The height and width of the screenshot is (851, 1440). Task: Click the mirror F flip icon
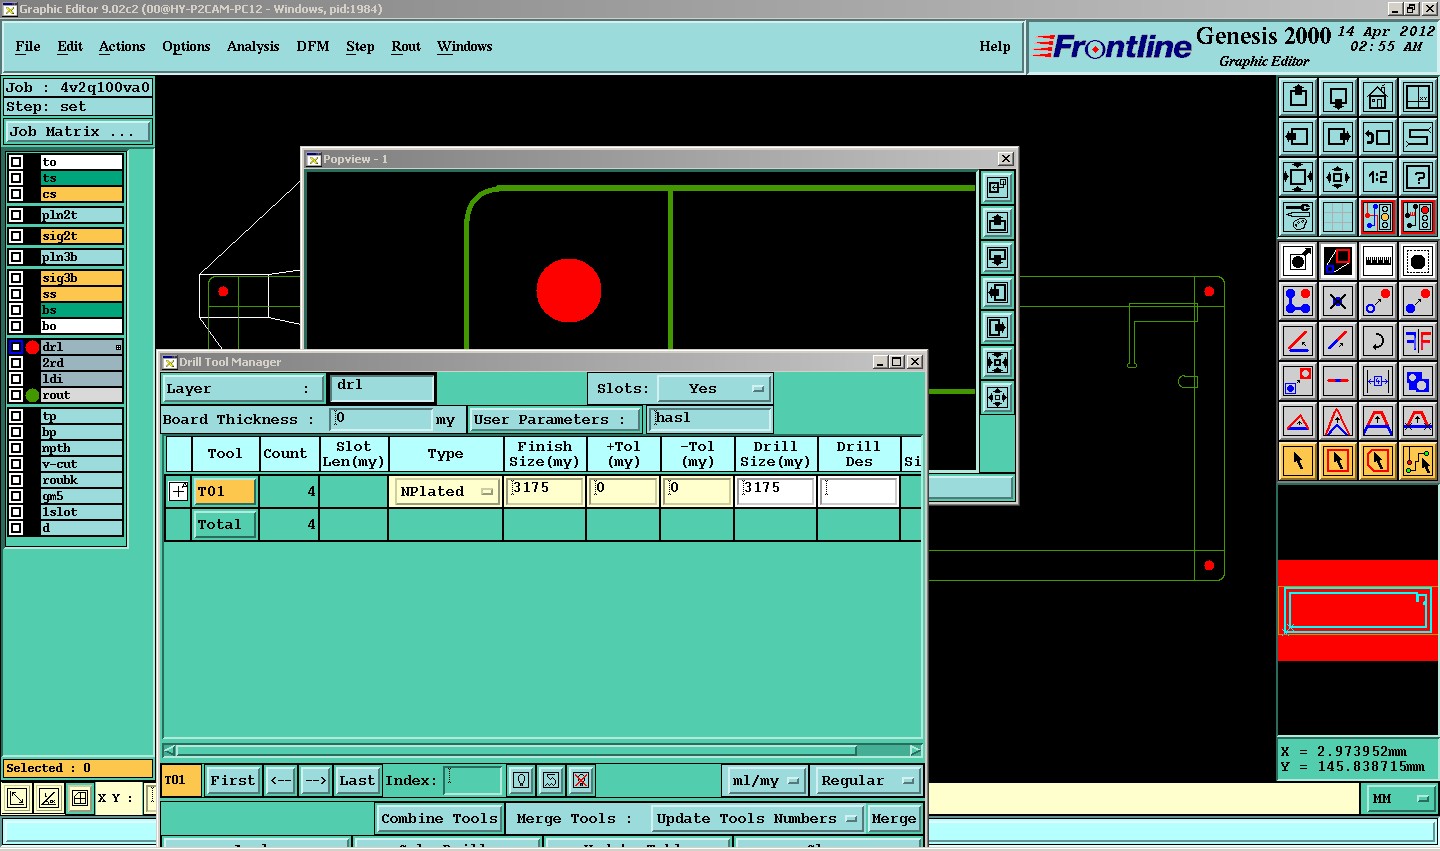point(1418,340)
